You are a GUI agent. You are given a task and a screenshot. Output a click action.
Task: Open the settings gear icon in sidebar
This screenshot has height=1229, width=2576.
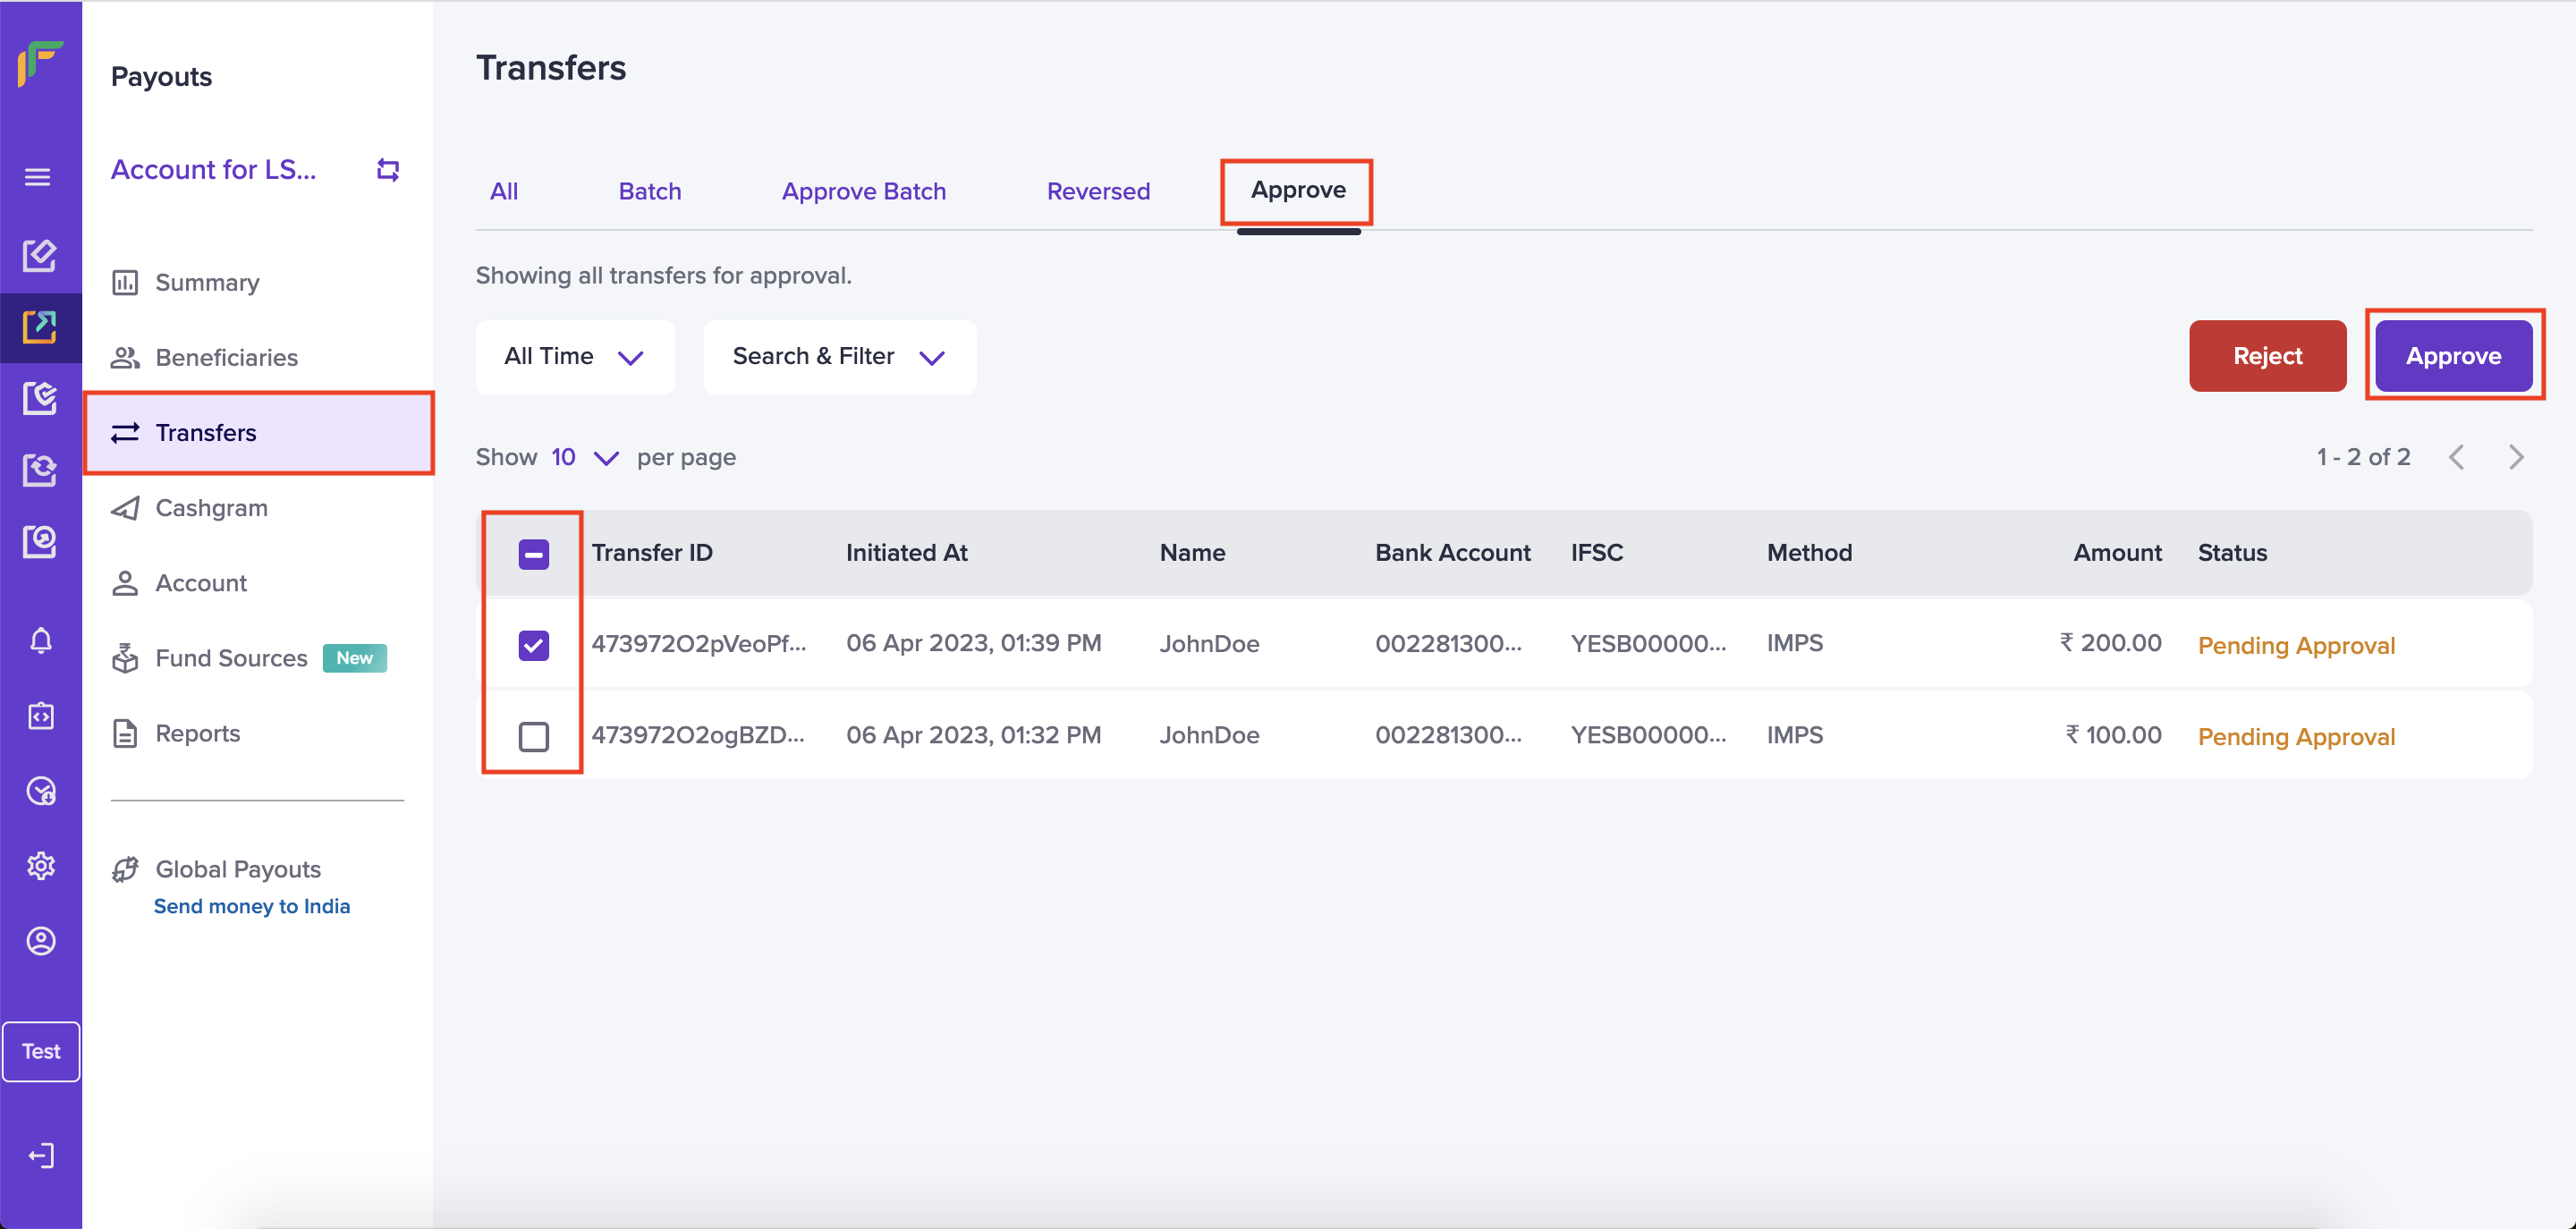pyautogui.click(x=41, y=866)
